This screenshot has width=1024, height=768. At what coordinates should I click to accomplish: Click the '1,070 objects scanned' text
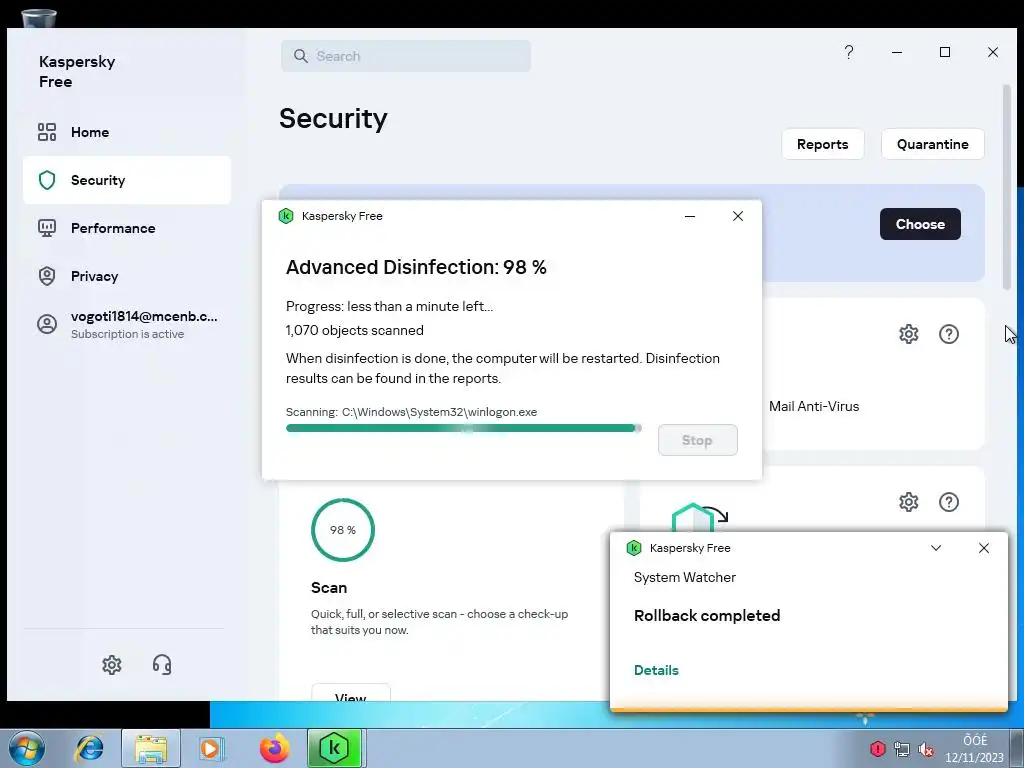pyautogui.click(x=355, y=330)
